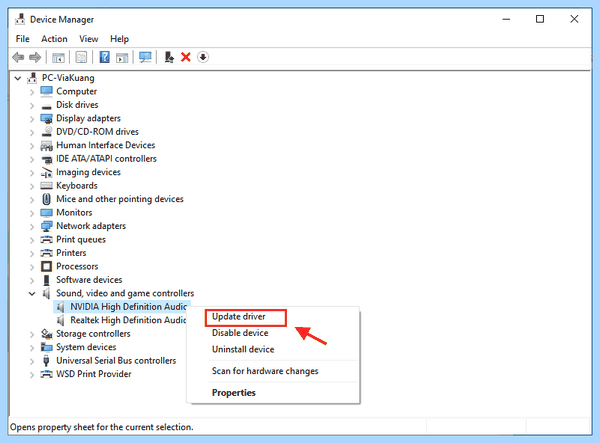Click the Device Manager title bar icon
This screenshot has height=443, width=600.
tap(20, 19)
